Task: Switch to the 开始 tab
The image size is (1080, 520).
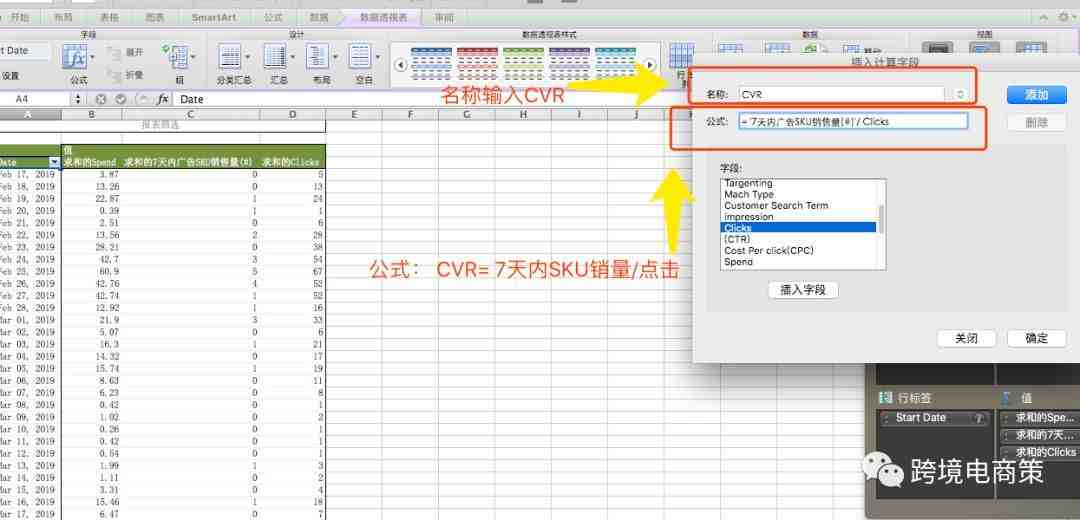Action: (x=21, y=18)
